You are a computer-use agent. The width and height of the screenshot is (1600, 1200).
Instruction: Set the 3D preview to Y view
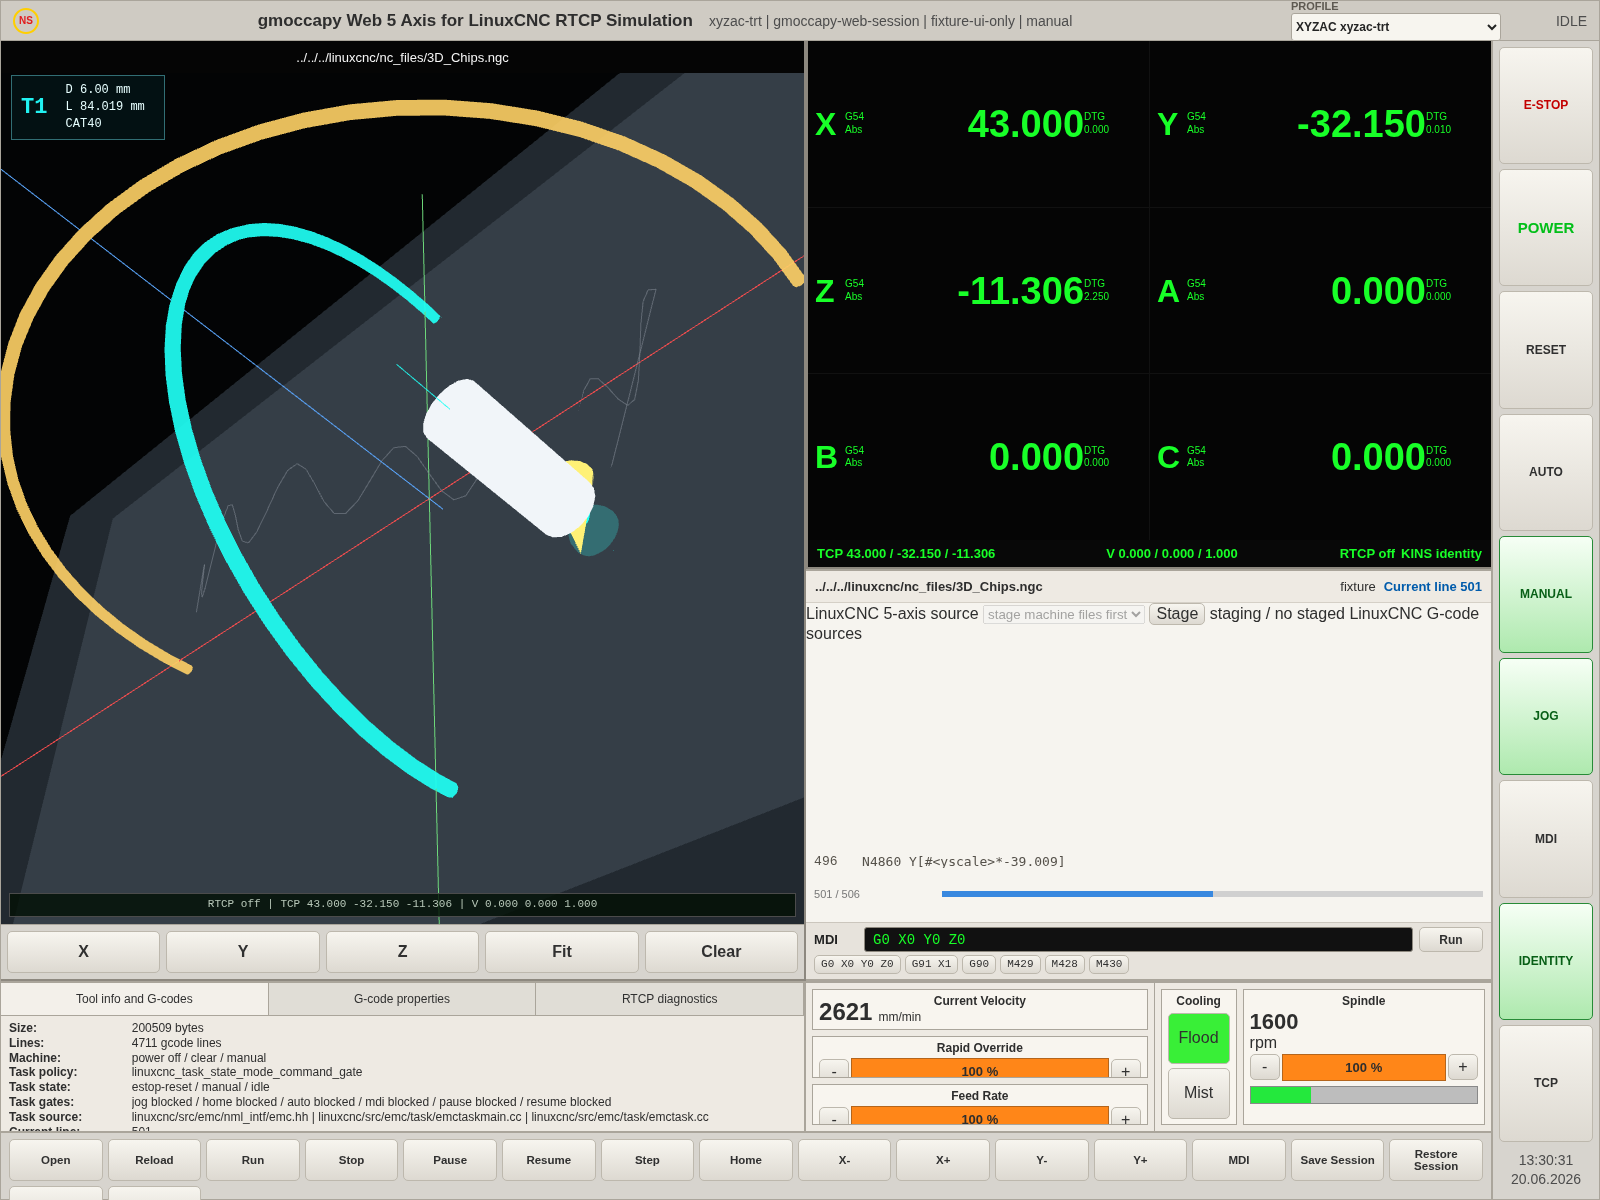point(243,952)
